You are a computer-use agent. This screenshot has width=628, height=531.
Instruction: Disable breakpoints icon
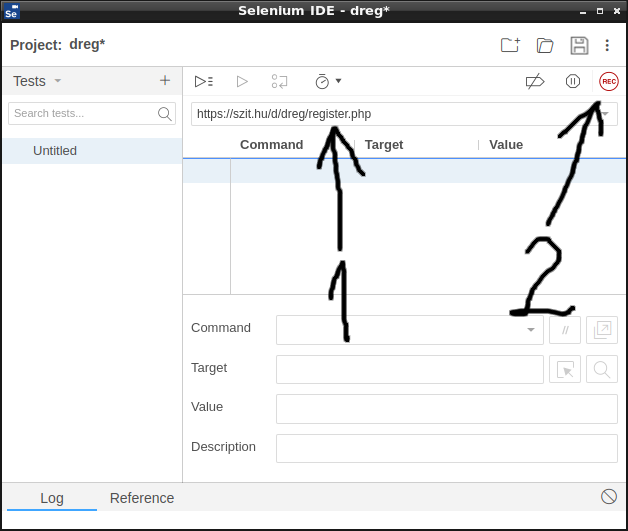535,81
